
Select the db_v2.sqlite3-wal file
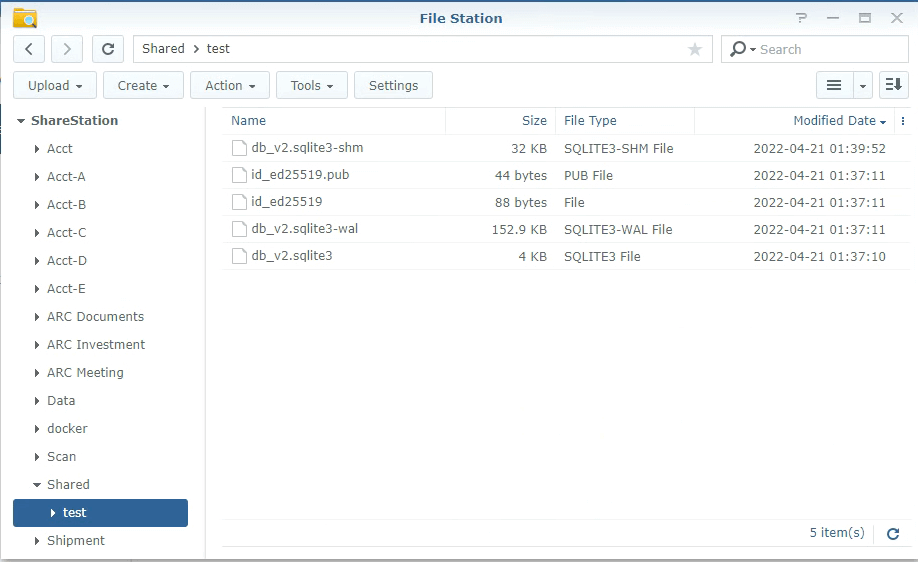(305, 229)
